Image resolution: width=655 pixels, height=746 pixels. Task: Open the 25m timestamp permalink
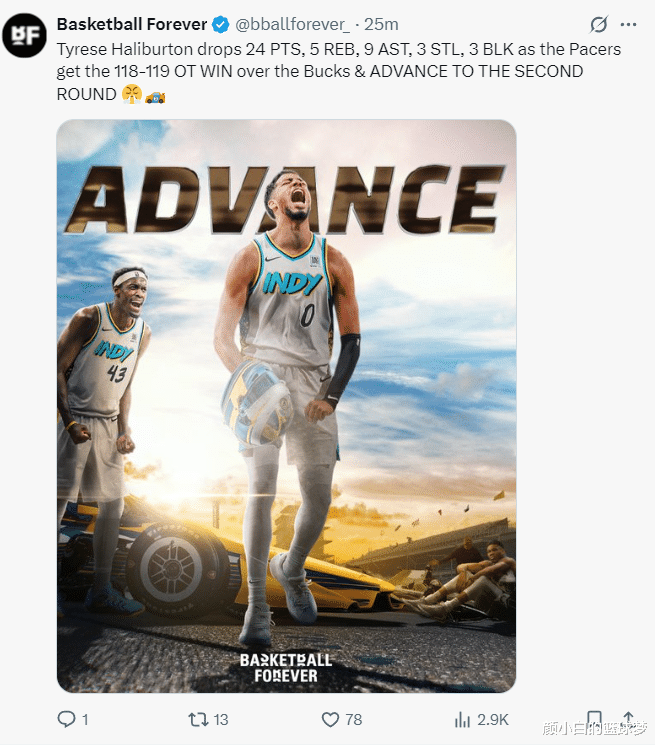click(381, 24)
